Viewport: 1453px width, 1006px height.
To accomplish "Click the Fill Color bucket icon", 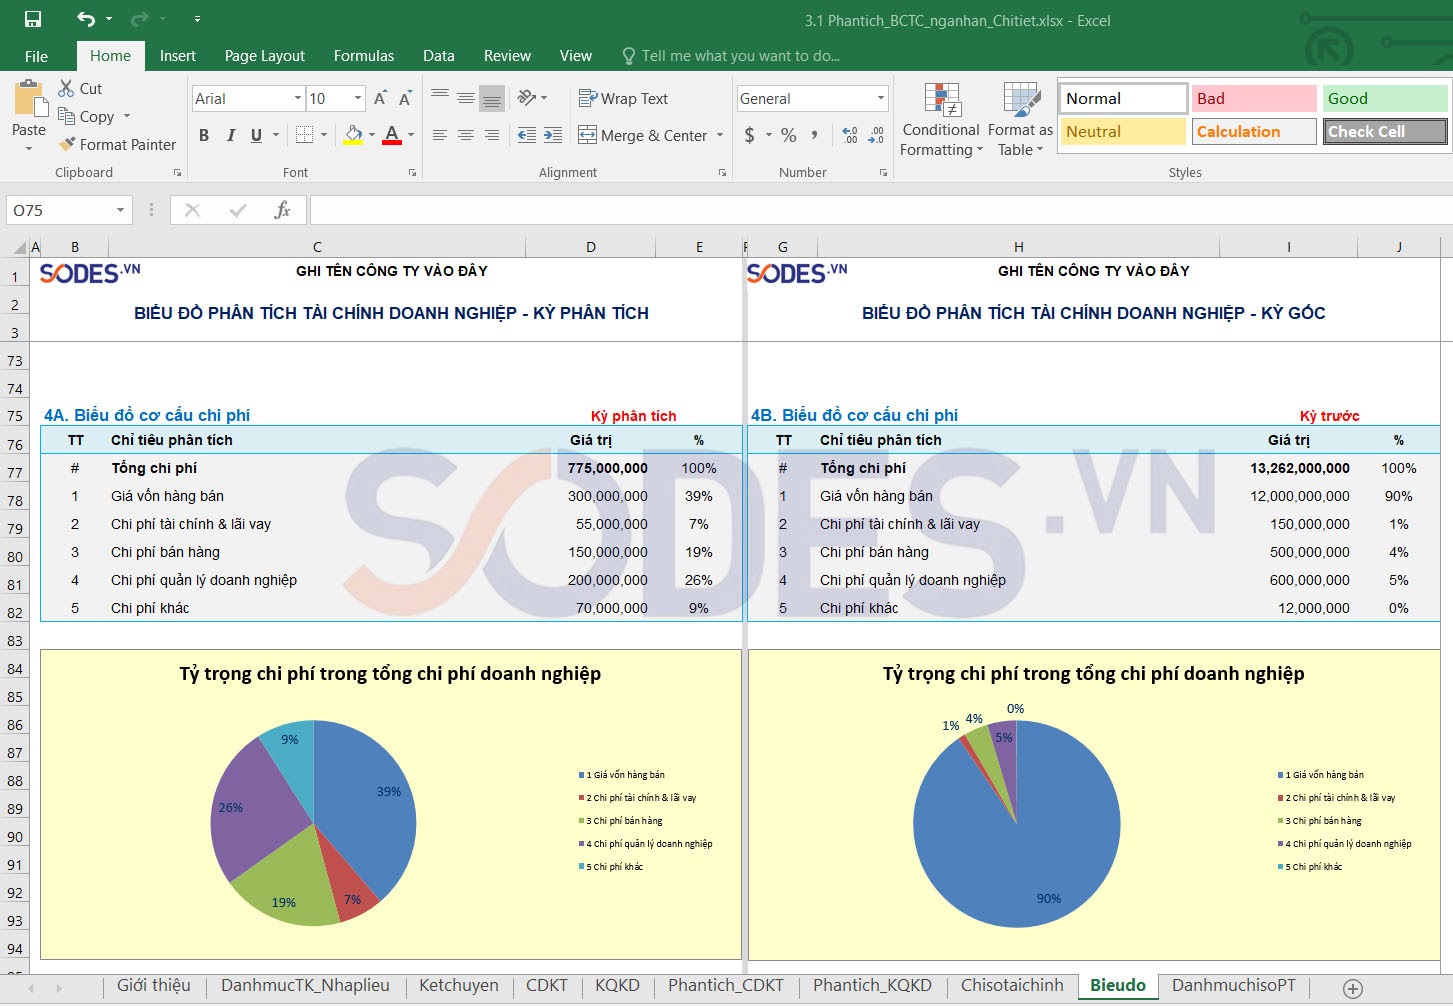I will click(353, 135).
